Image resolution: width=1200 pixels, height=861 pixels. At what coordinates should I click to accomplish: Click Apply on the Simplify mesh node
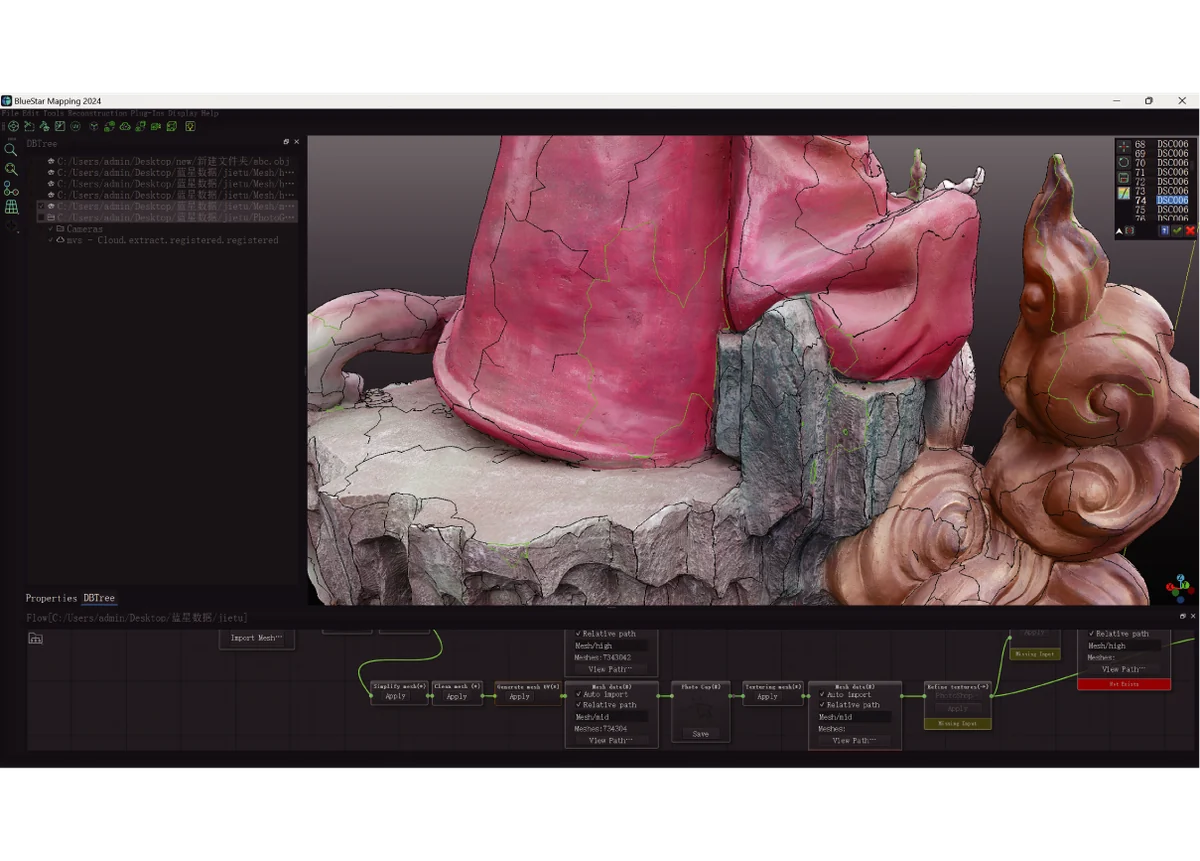[396, 696]
